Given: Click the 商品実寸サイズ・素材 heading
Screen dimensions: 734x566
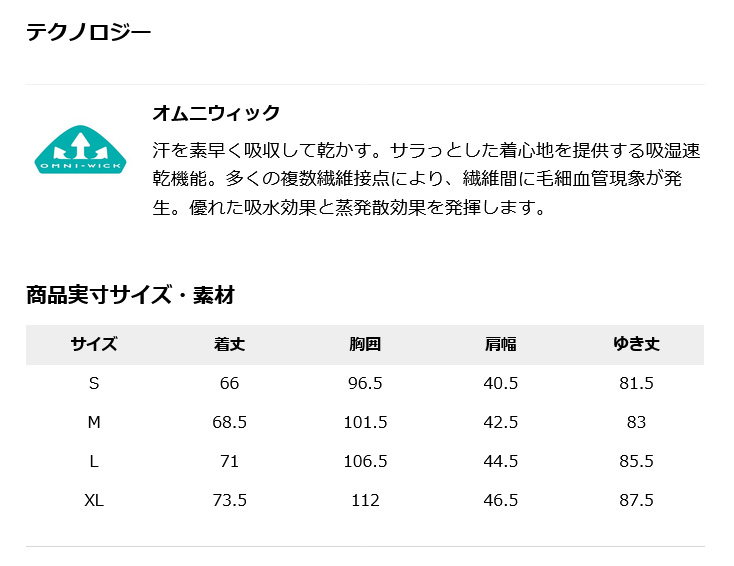Looking at the screenshot, I should click(x=130, y=295).
